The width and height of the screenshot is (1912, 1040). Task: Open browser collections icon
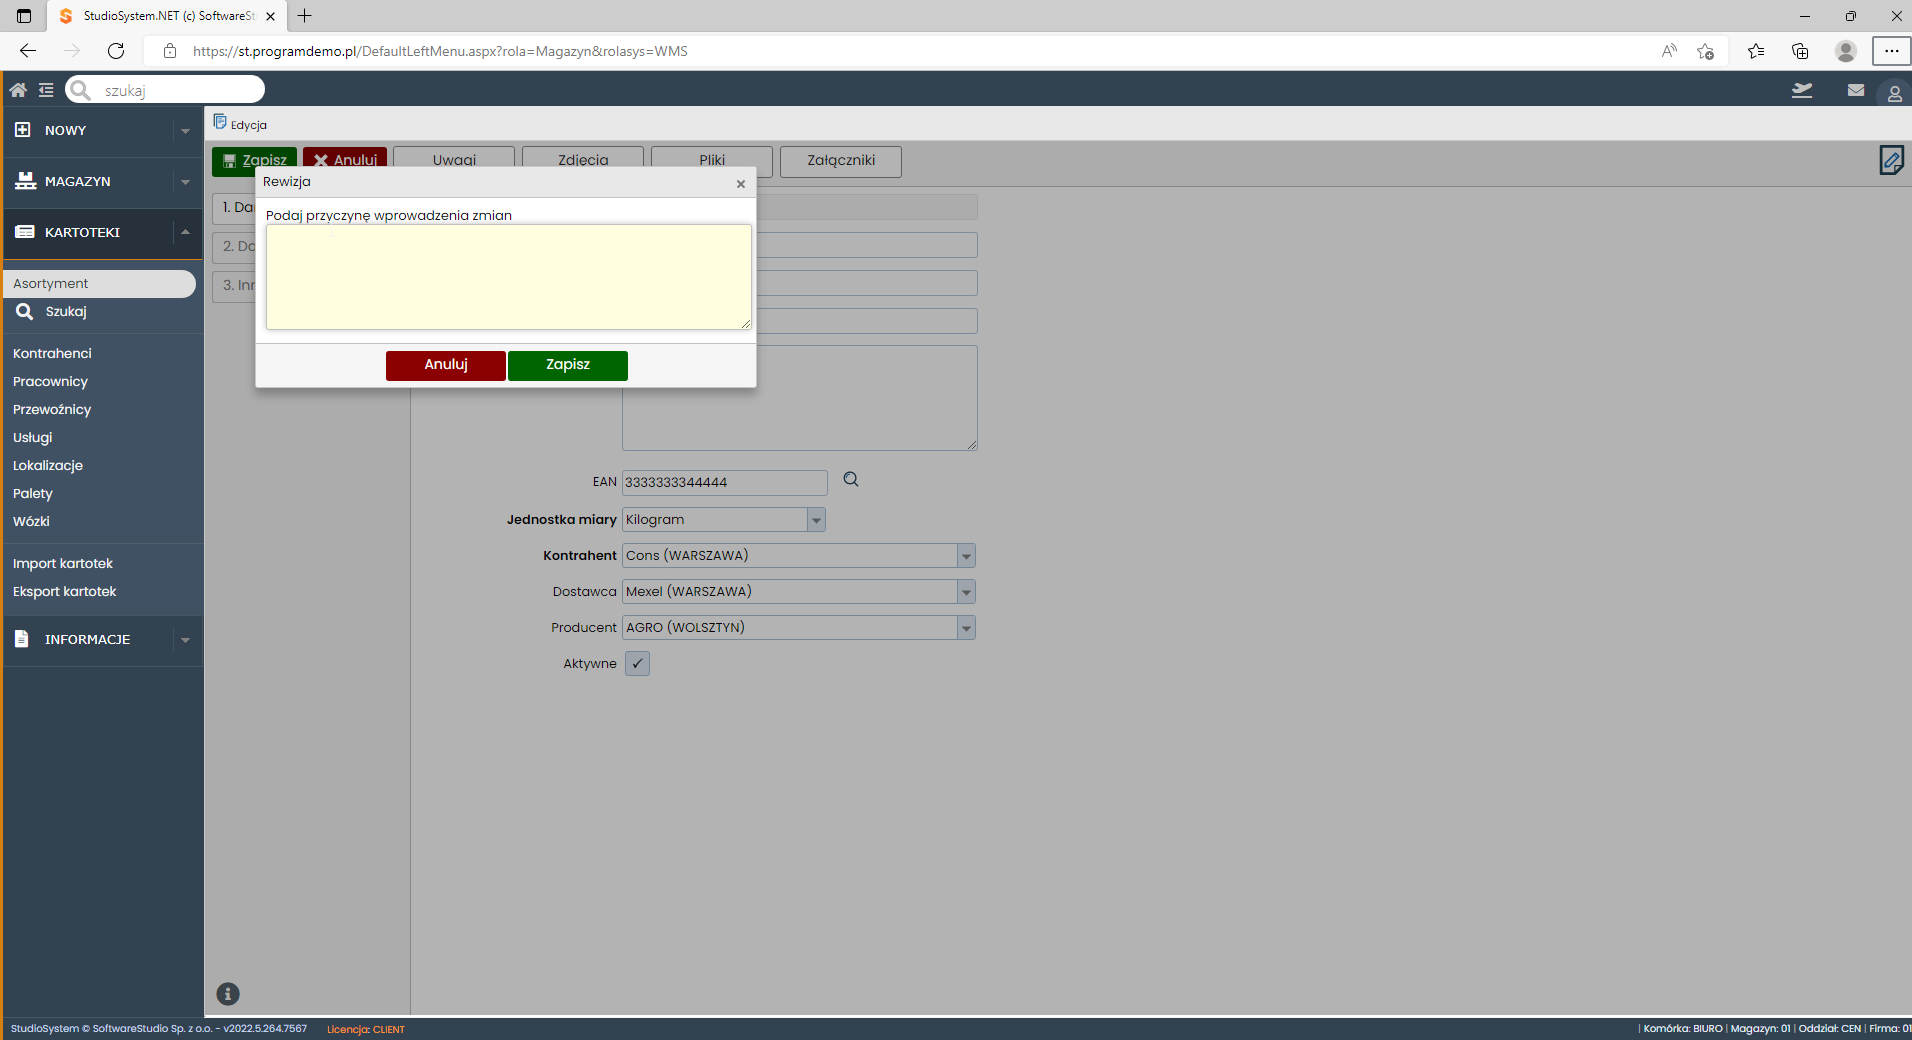click(x=1800, y=51)
